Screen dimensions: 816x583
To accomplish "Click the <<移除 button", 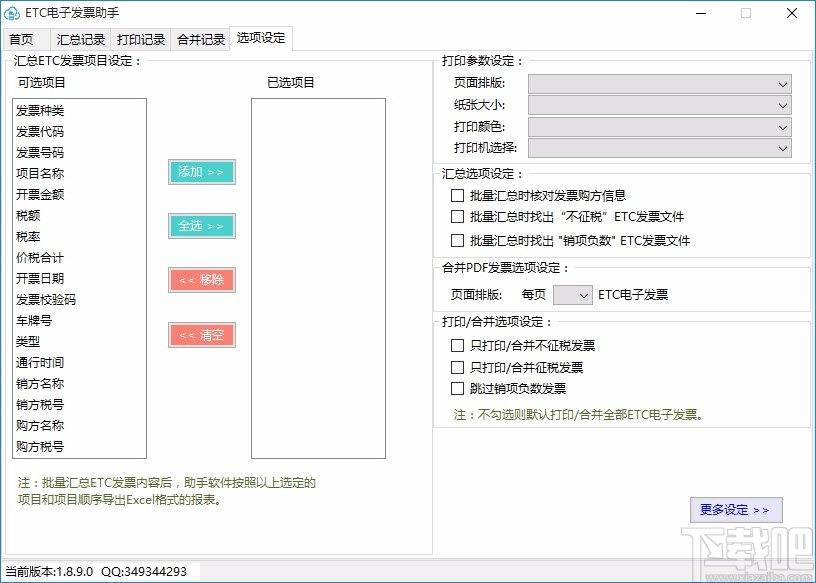I will [201, 280].
